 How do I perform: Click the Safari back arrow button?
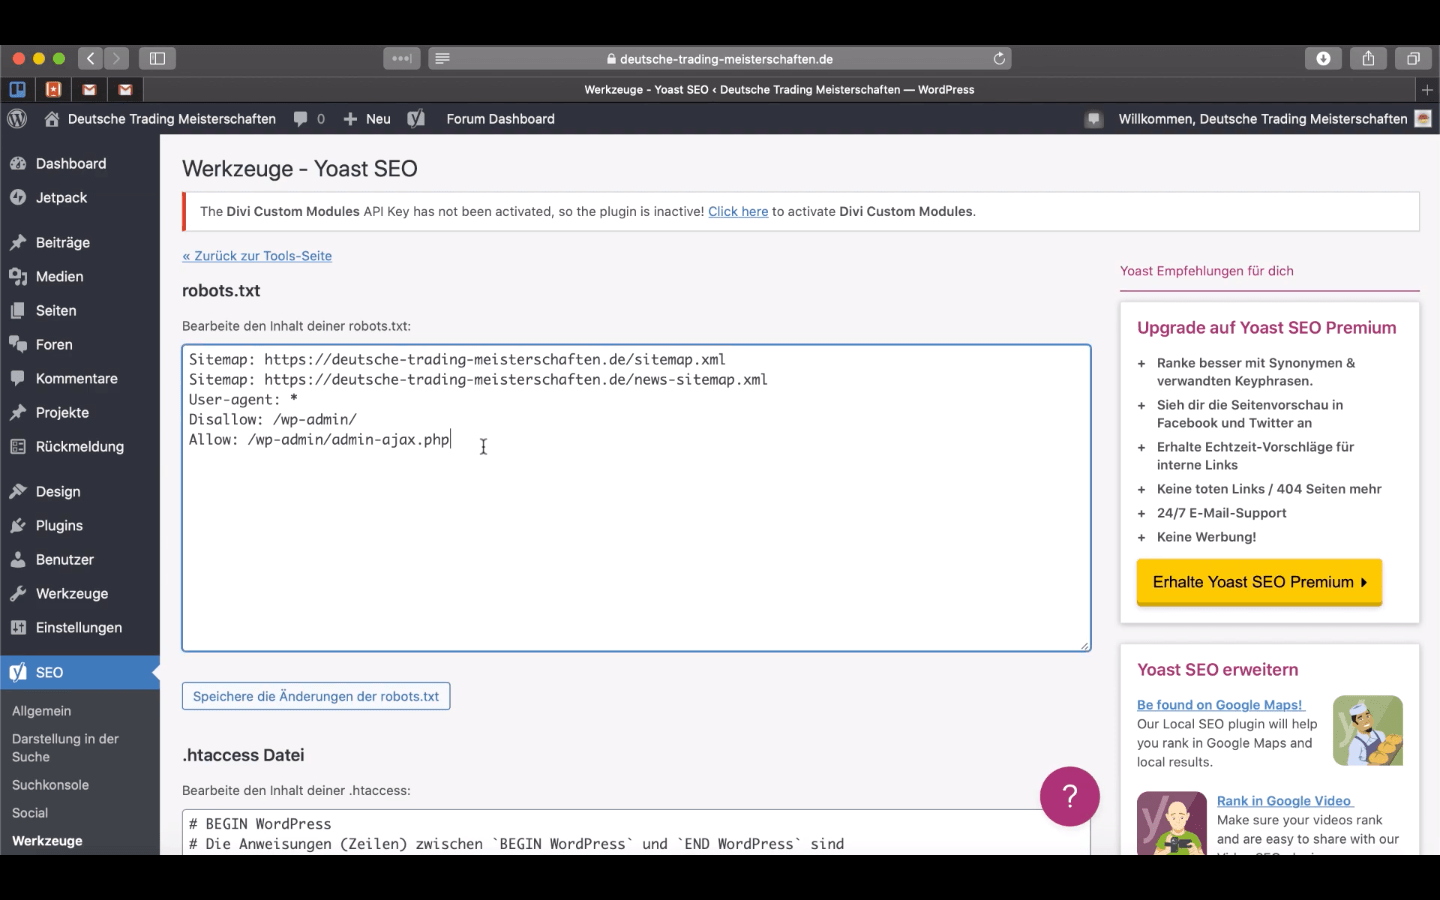pos(90,58)
